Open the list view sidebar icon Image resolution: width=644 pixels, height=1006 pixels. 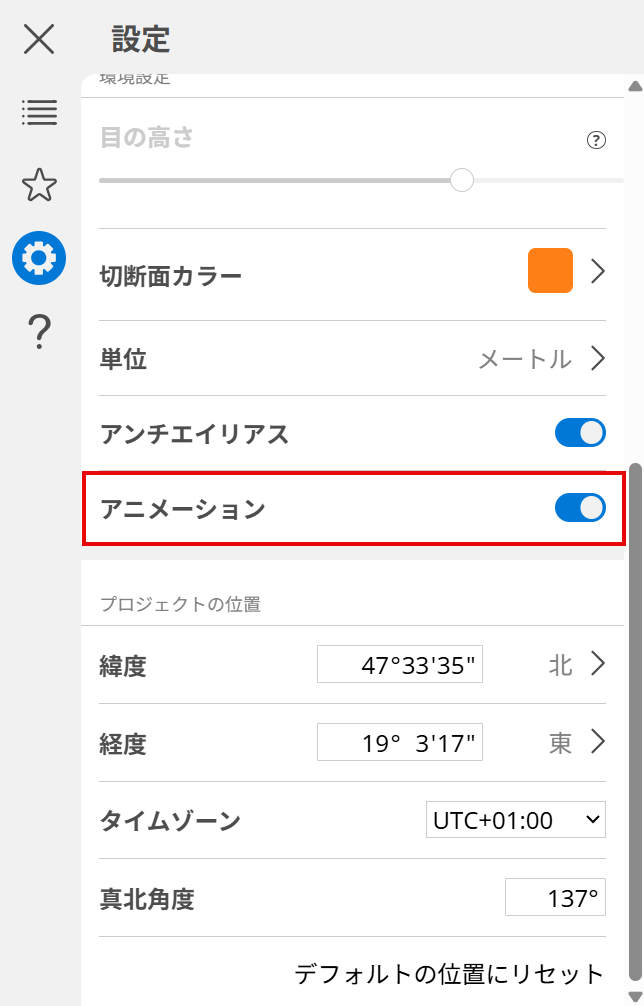39,112
